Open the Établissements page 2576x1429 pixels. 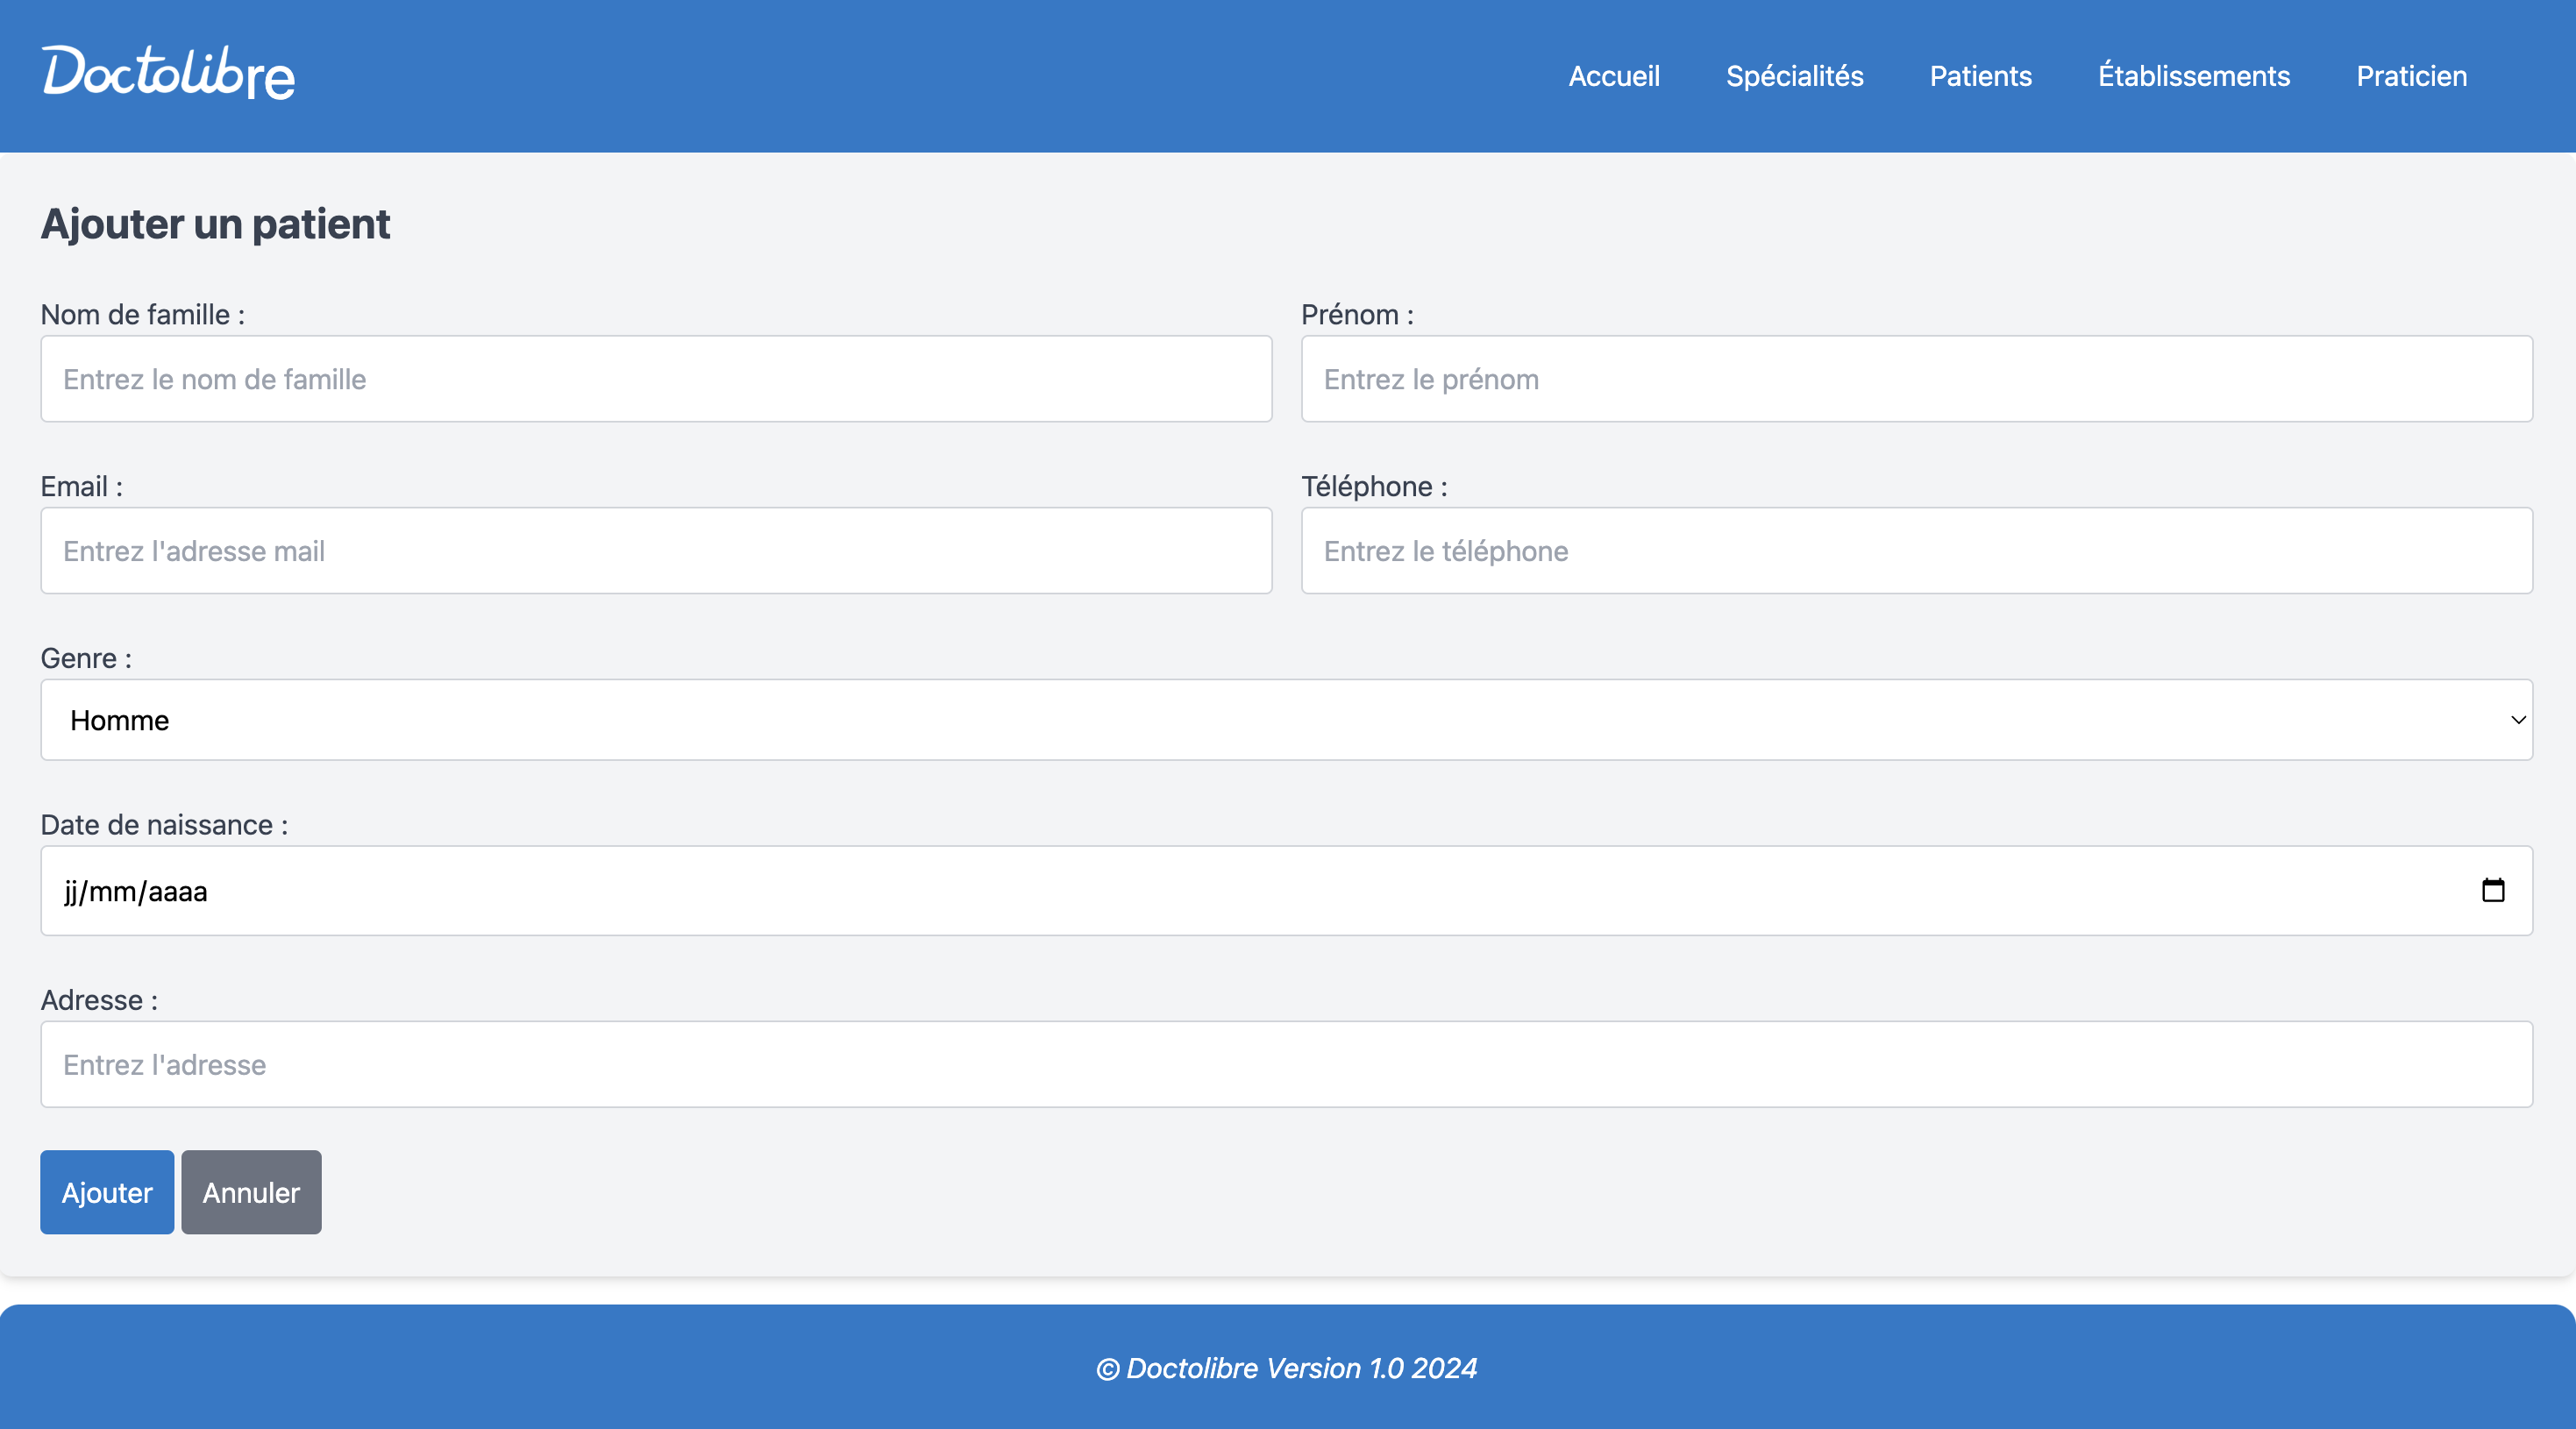pyautogui.click(x=2193, y=76)
